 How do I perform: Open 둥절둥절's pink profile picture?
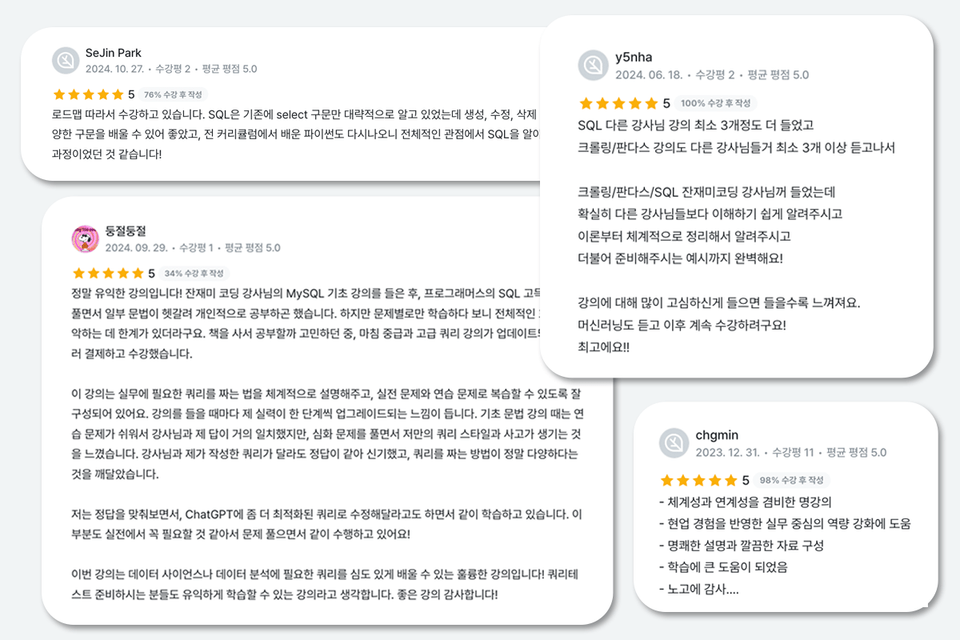[85, 238]
